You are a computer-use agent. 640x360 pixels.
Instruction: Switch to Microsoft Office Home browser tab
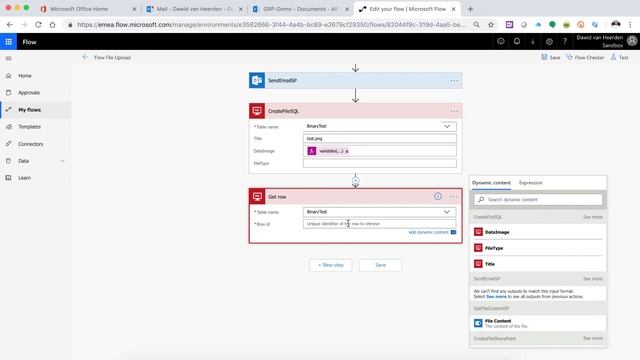click(88, 9)
